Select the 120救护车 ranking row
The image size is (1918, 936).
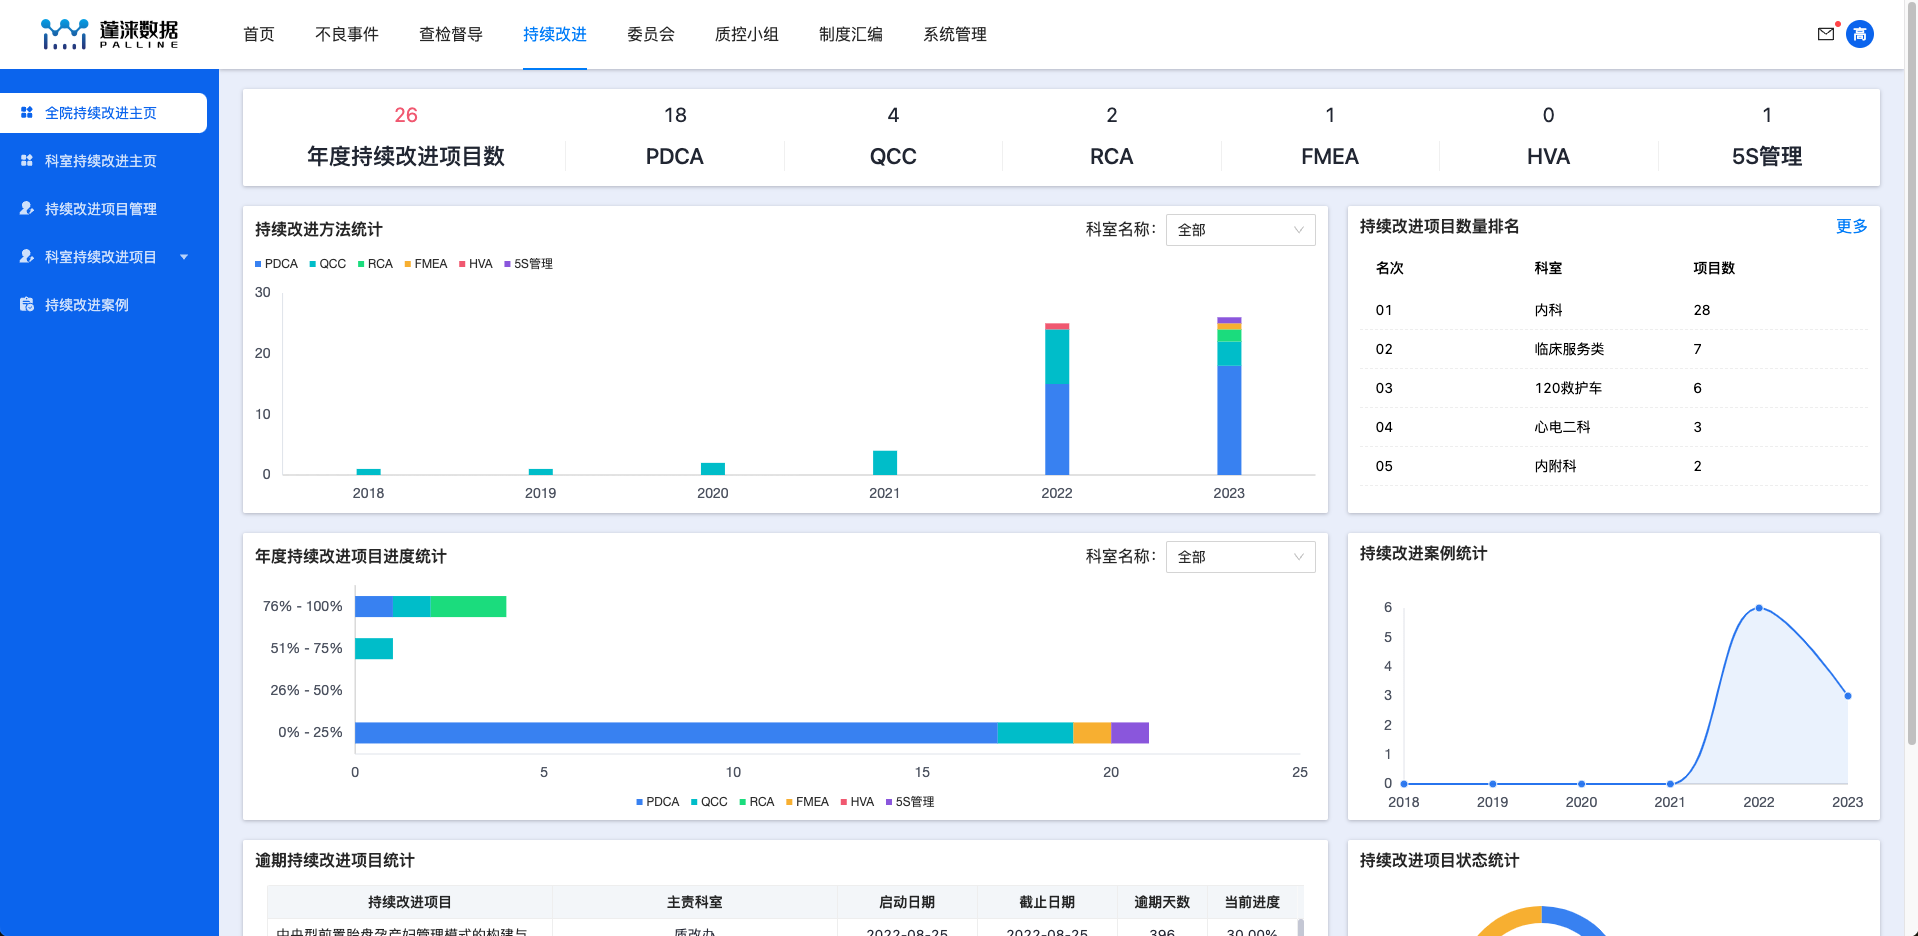point(1614,388)
